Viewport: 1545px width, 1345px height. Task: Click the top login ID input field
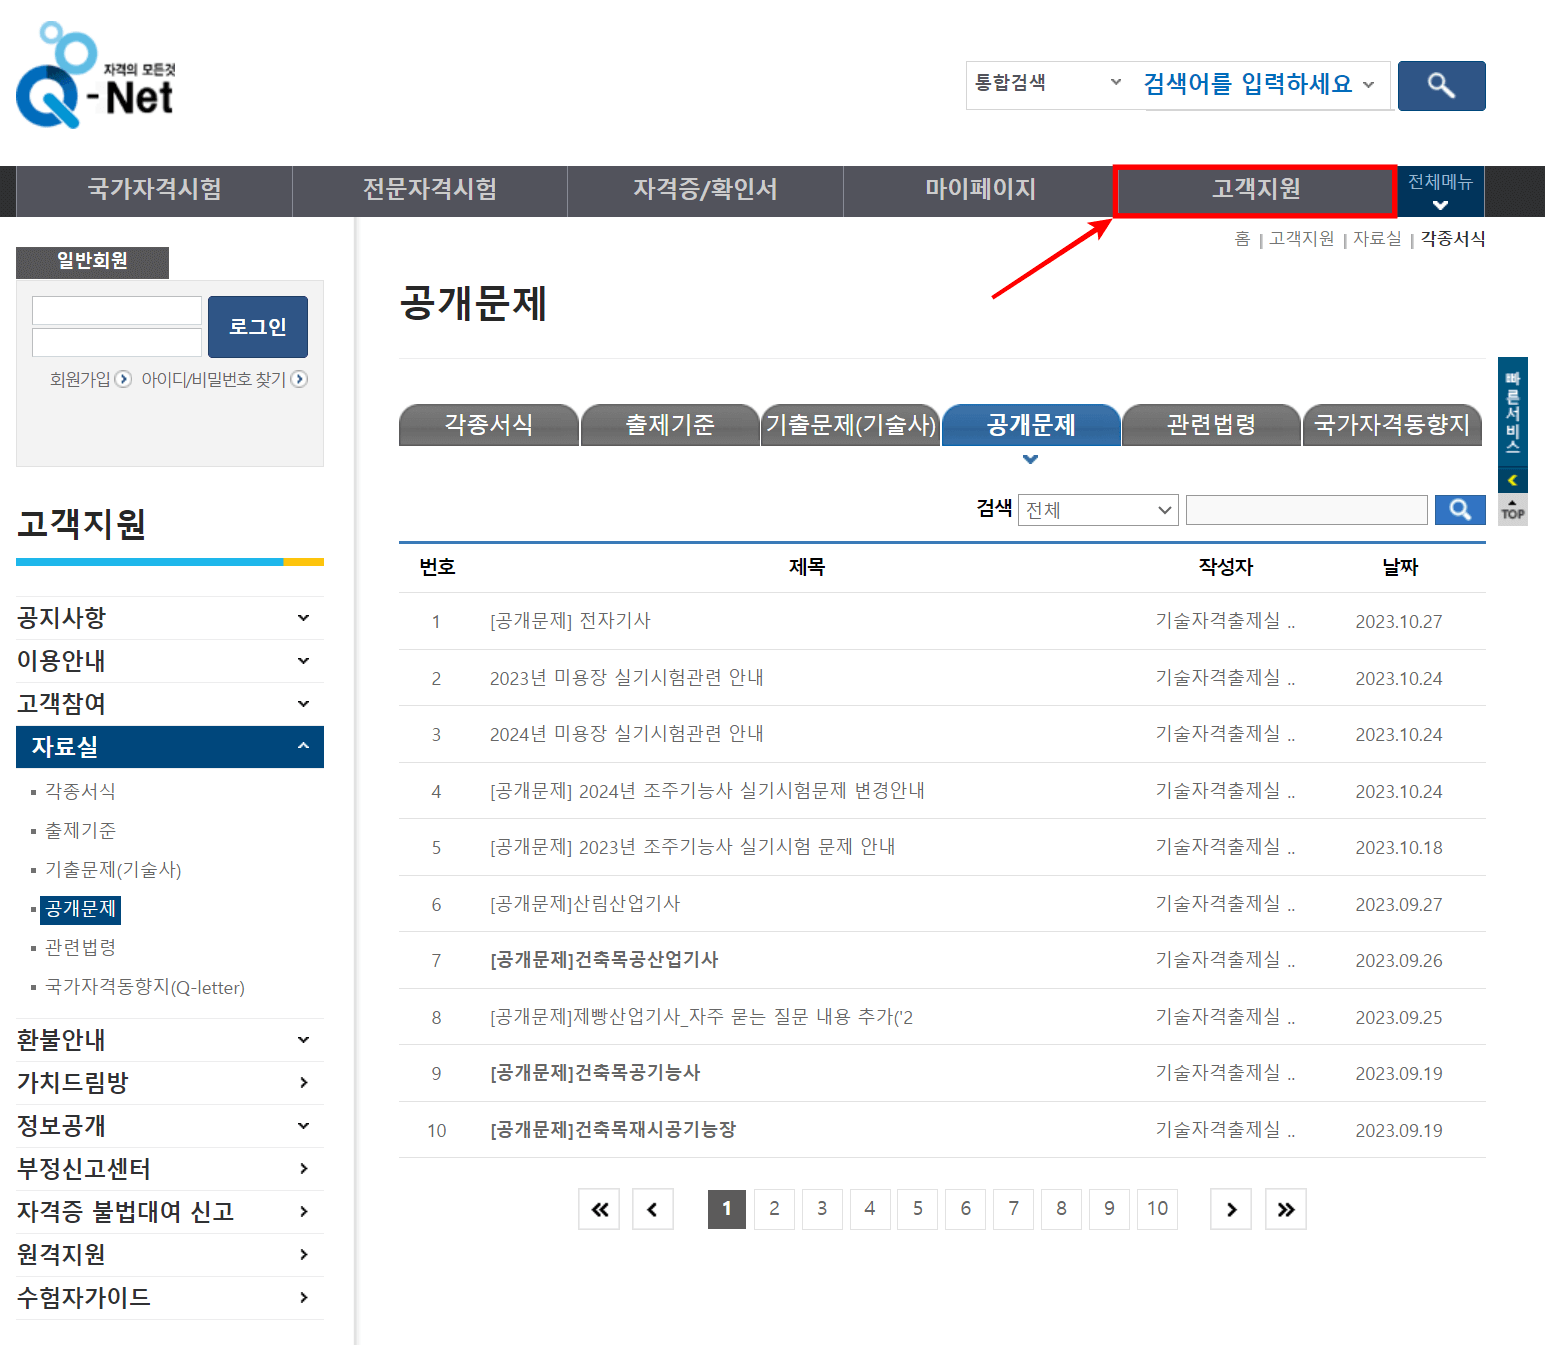pos(117,311)
